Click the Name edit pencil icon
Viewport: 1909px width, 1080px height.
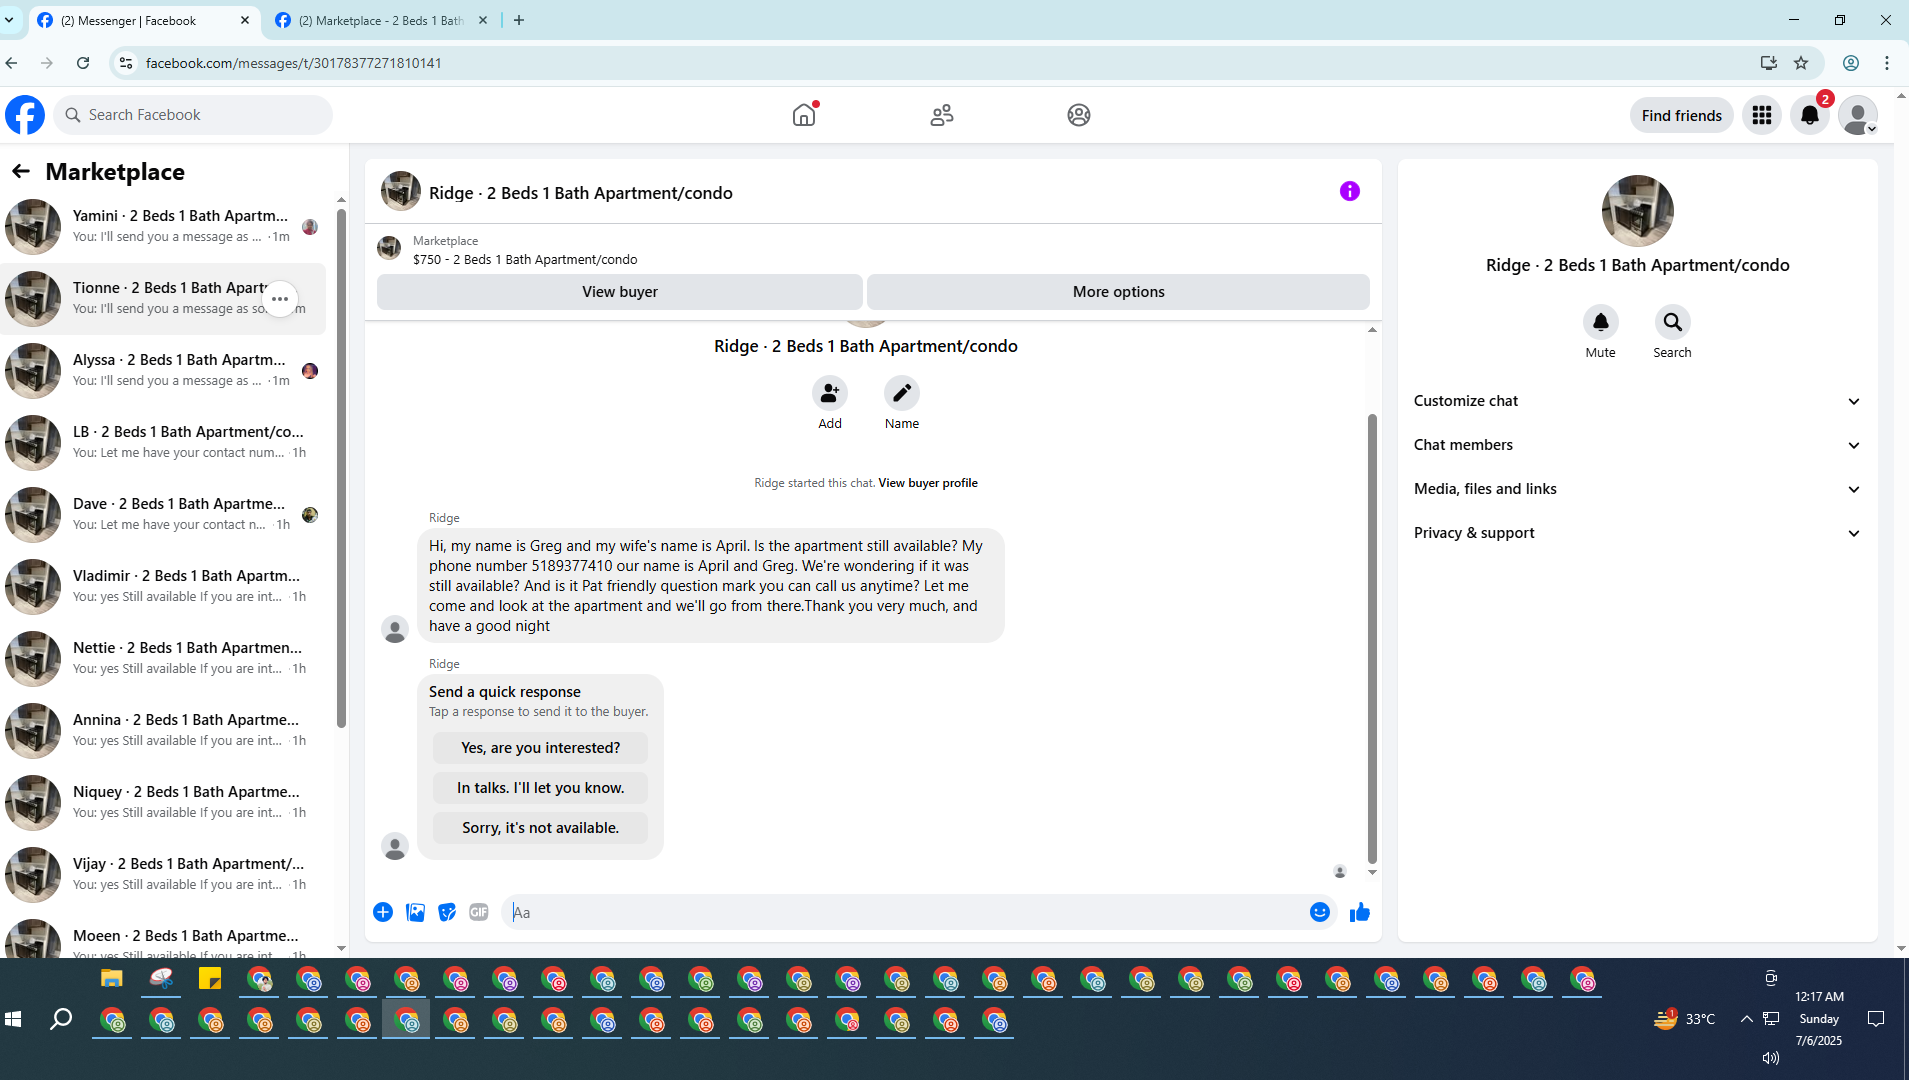click(x=902, y=393)
